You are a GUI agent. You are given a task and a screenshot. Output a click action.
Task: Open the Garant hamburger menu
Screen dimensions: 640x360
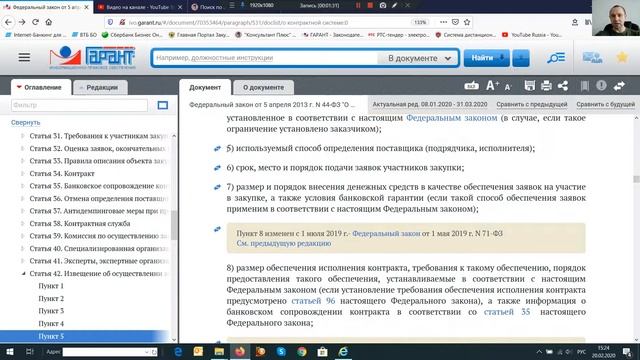24,58
